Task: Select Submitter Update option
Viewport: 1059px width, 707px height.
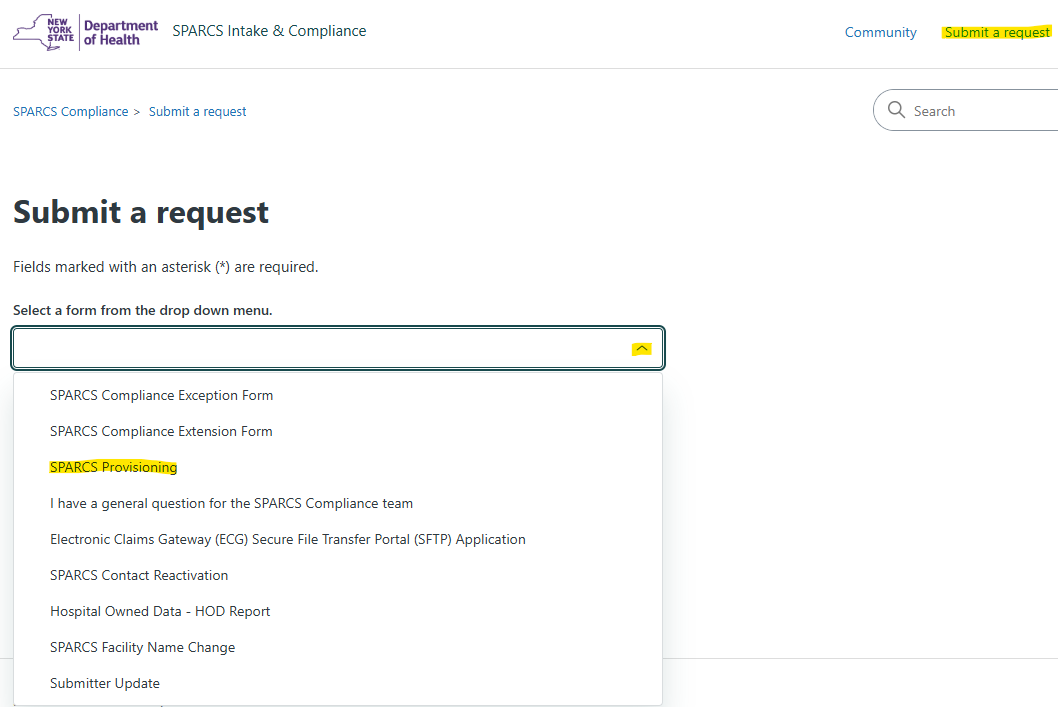Action: [x=338, y=683]
